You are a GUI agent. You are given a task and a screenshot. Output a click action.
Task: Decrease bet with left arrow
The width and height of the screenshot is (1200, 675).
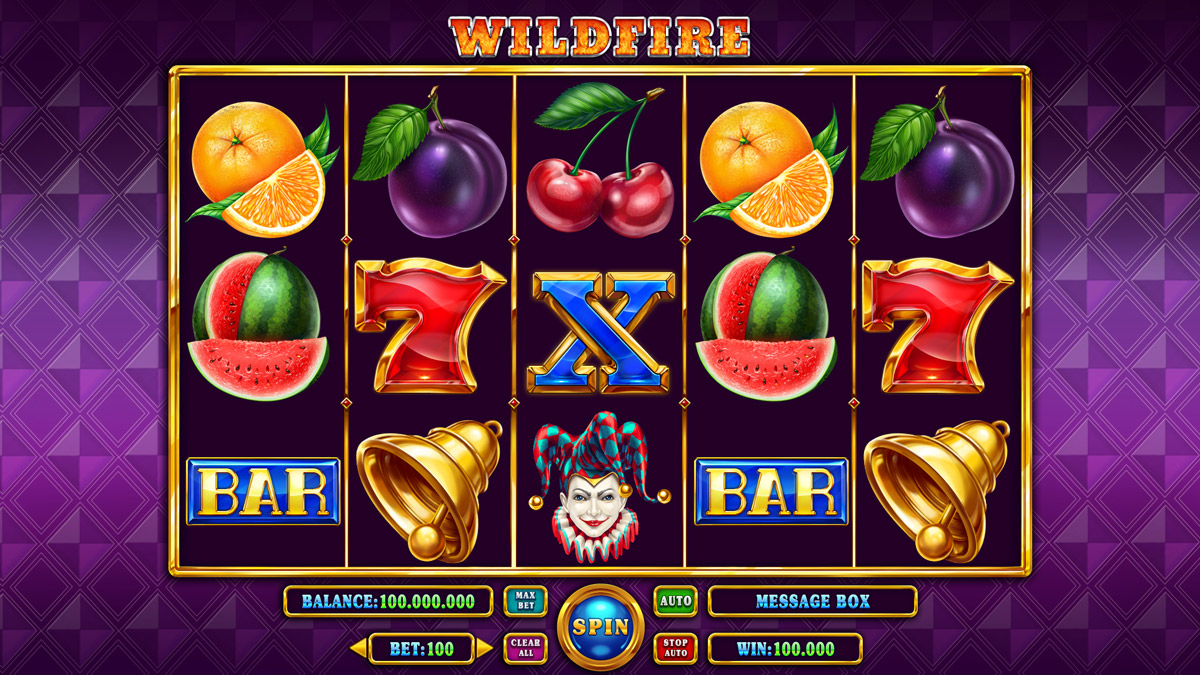pos(357,649)
